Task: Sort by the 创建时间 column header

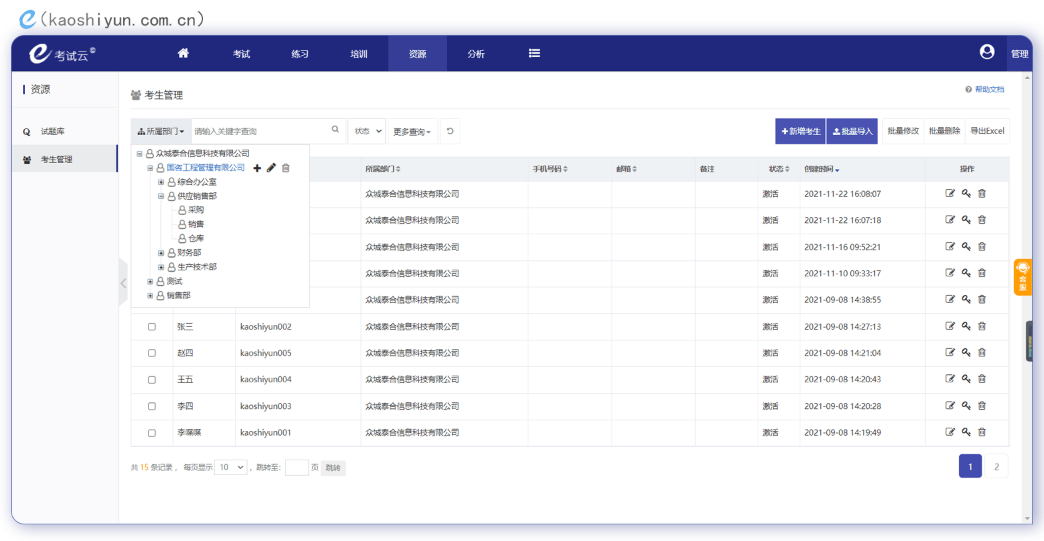Action: click(x=822, y=169)
